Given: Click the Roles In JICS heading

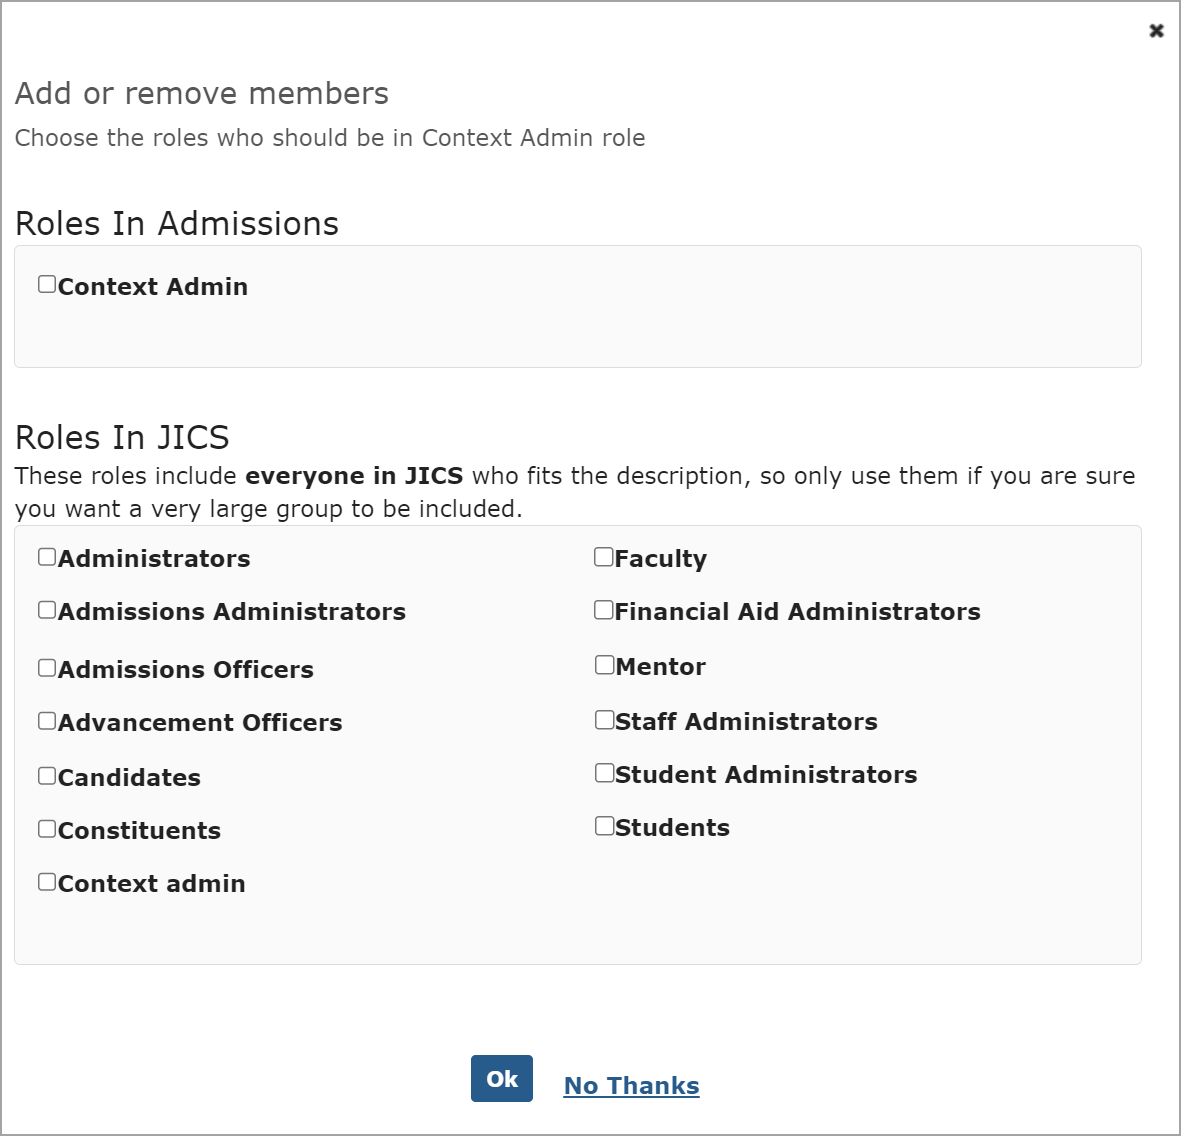Looking at the screenshot, I should pyautogui.click(x=122, y=437).
